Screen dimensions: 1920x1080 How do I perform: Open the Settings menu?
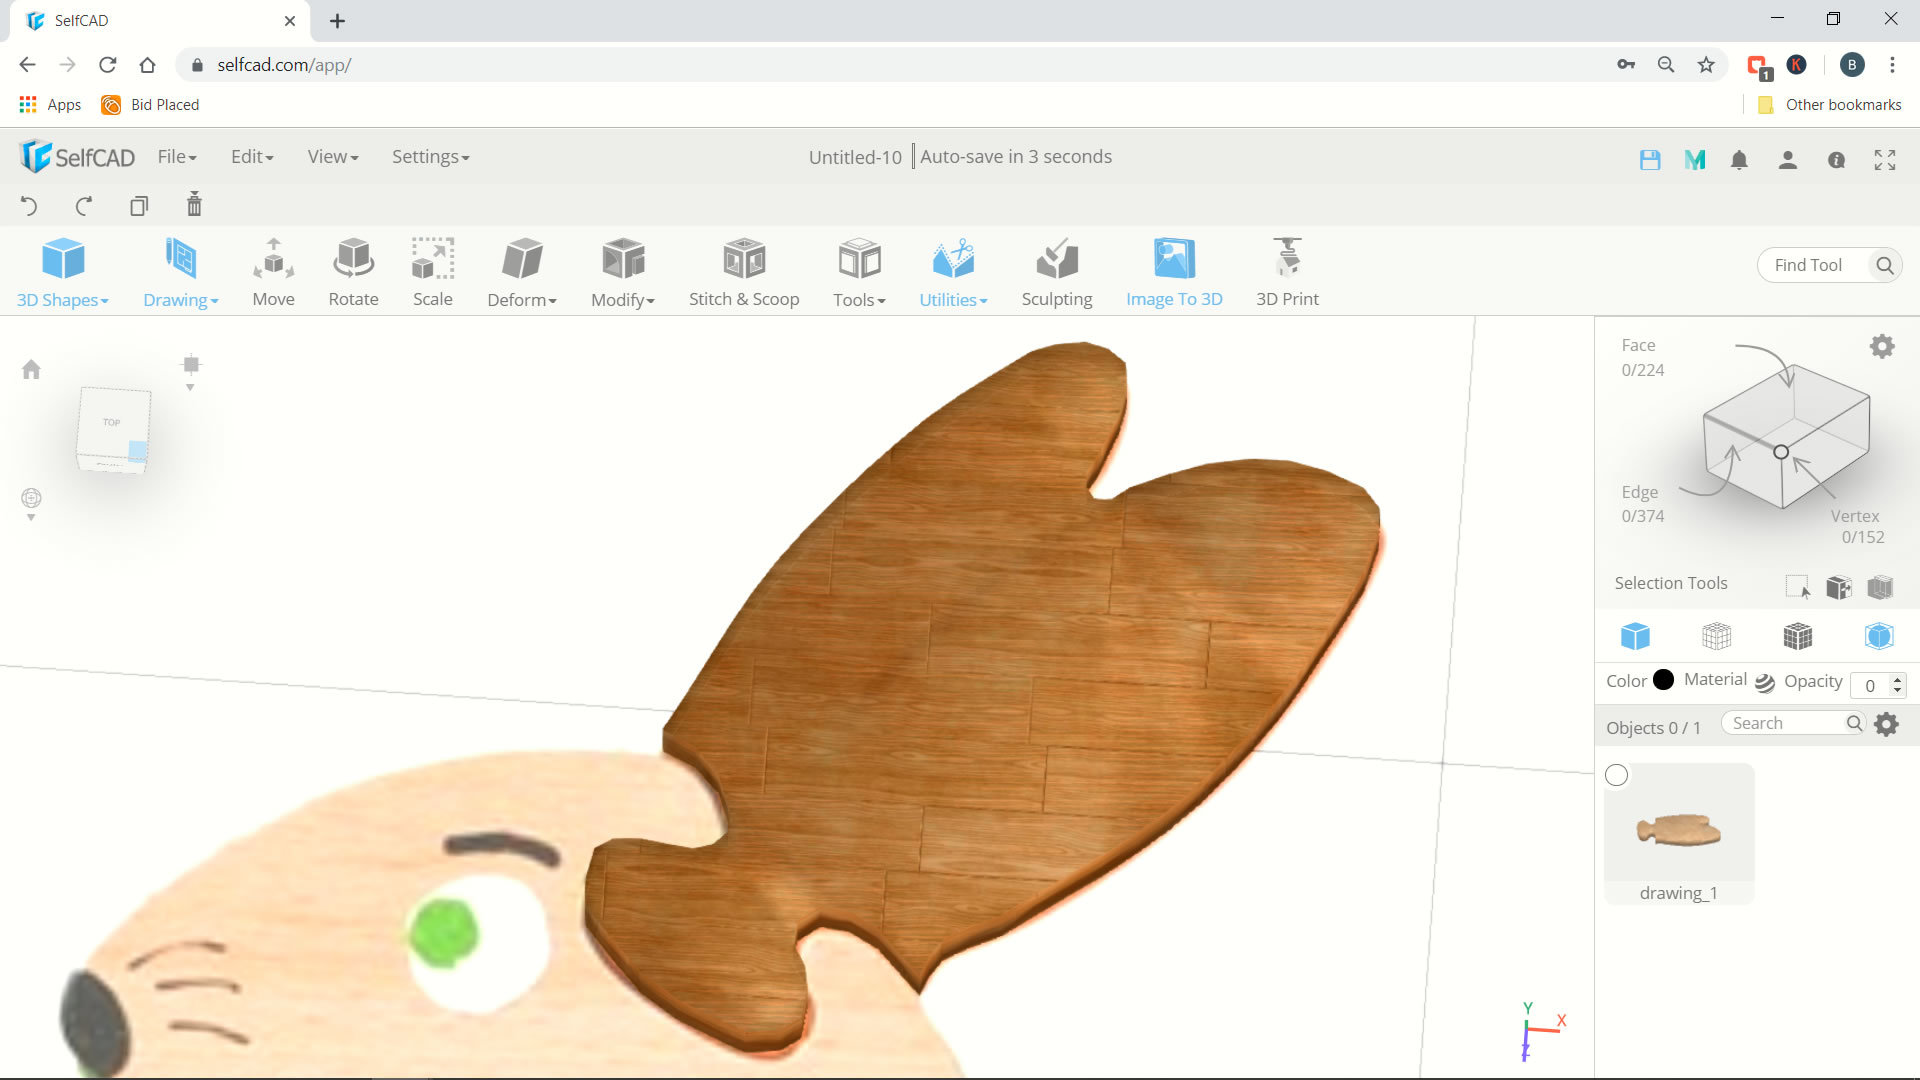point(430,157)
